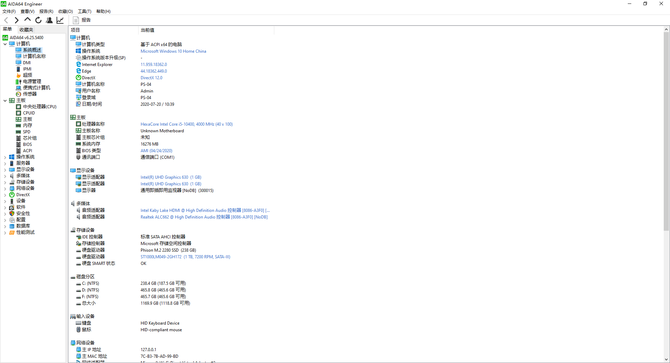The height and width of the screenshot is (363, 670).
Task: Click the SPD icon in tree
Action: 18,132
